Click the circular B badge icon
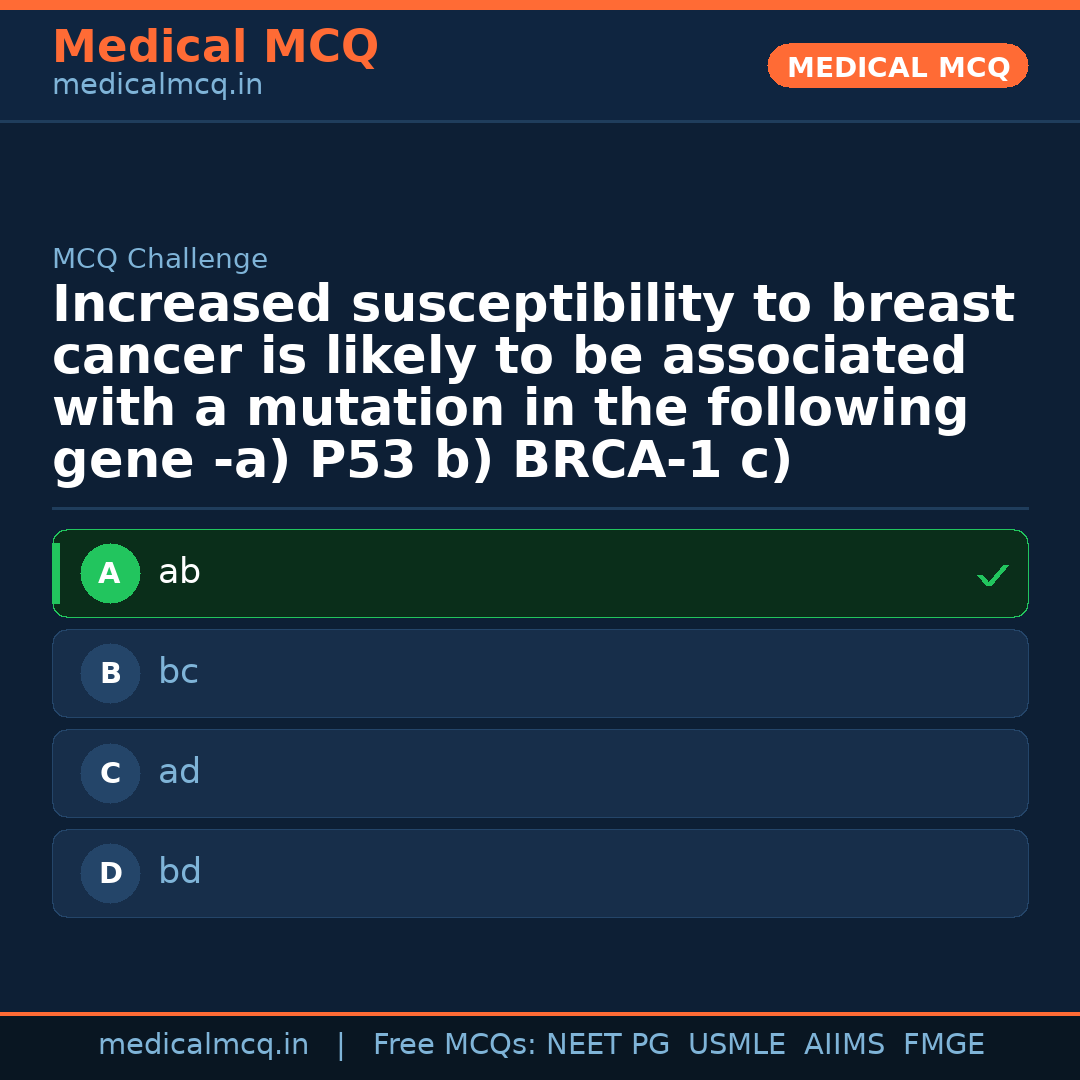 tap(110, 673)
